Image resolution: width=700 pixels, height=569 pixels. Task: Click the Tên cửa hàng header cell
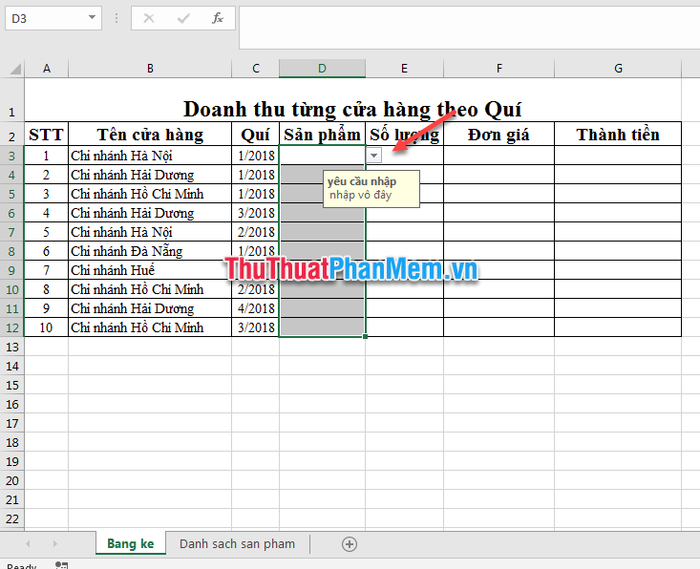(150, 134)
